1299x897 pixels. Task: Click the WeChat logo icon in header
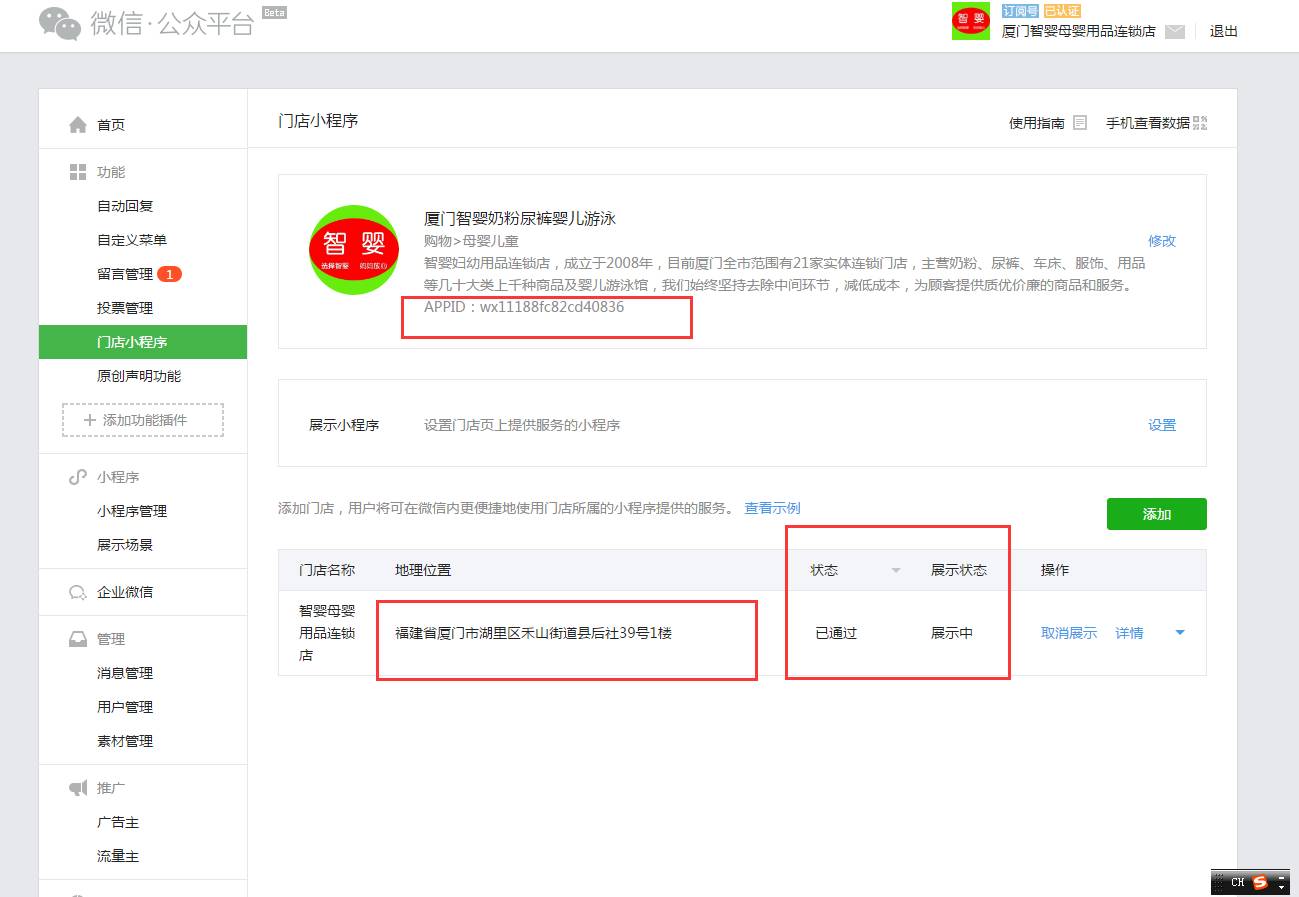click(x=60, y=24)
